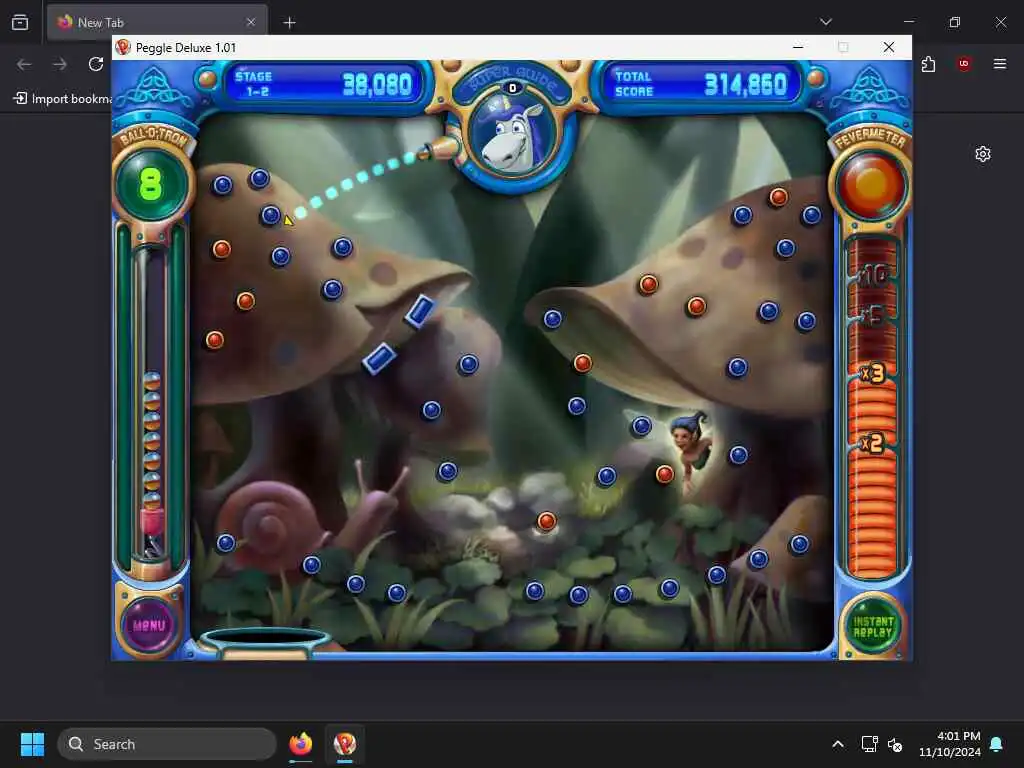
Task: Open Firefox recent browsing view icon
Action: coord(20,22)
